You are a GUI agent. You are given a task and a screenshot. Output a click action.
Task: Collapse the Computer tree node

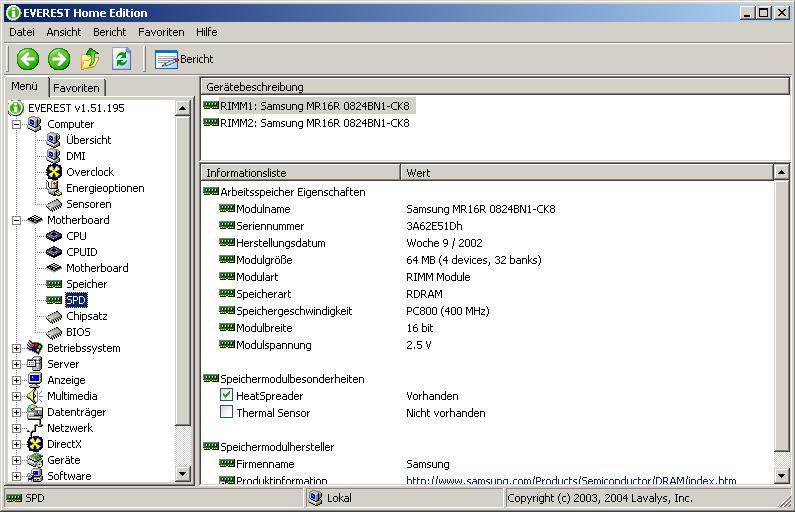point(16,124)
